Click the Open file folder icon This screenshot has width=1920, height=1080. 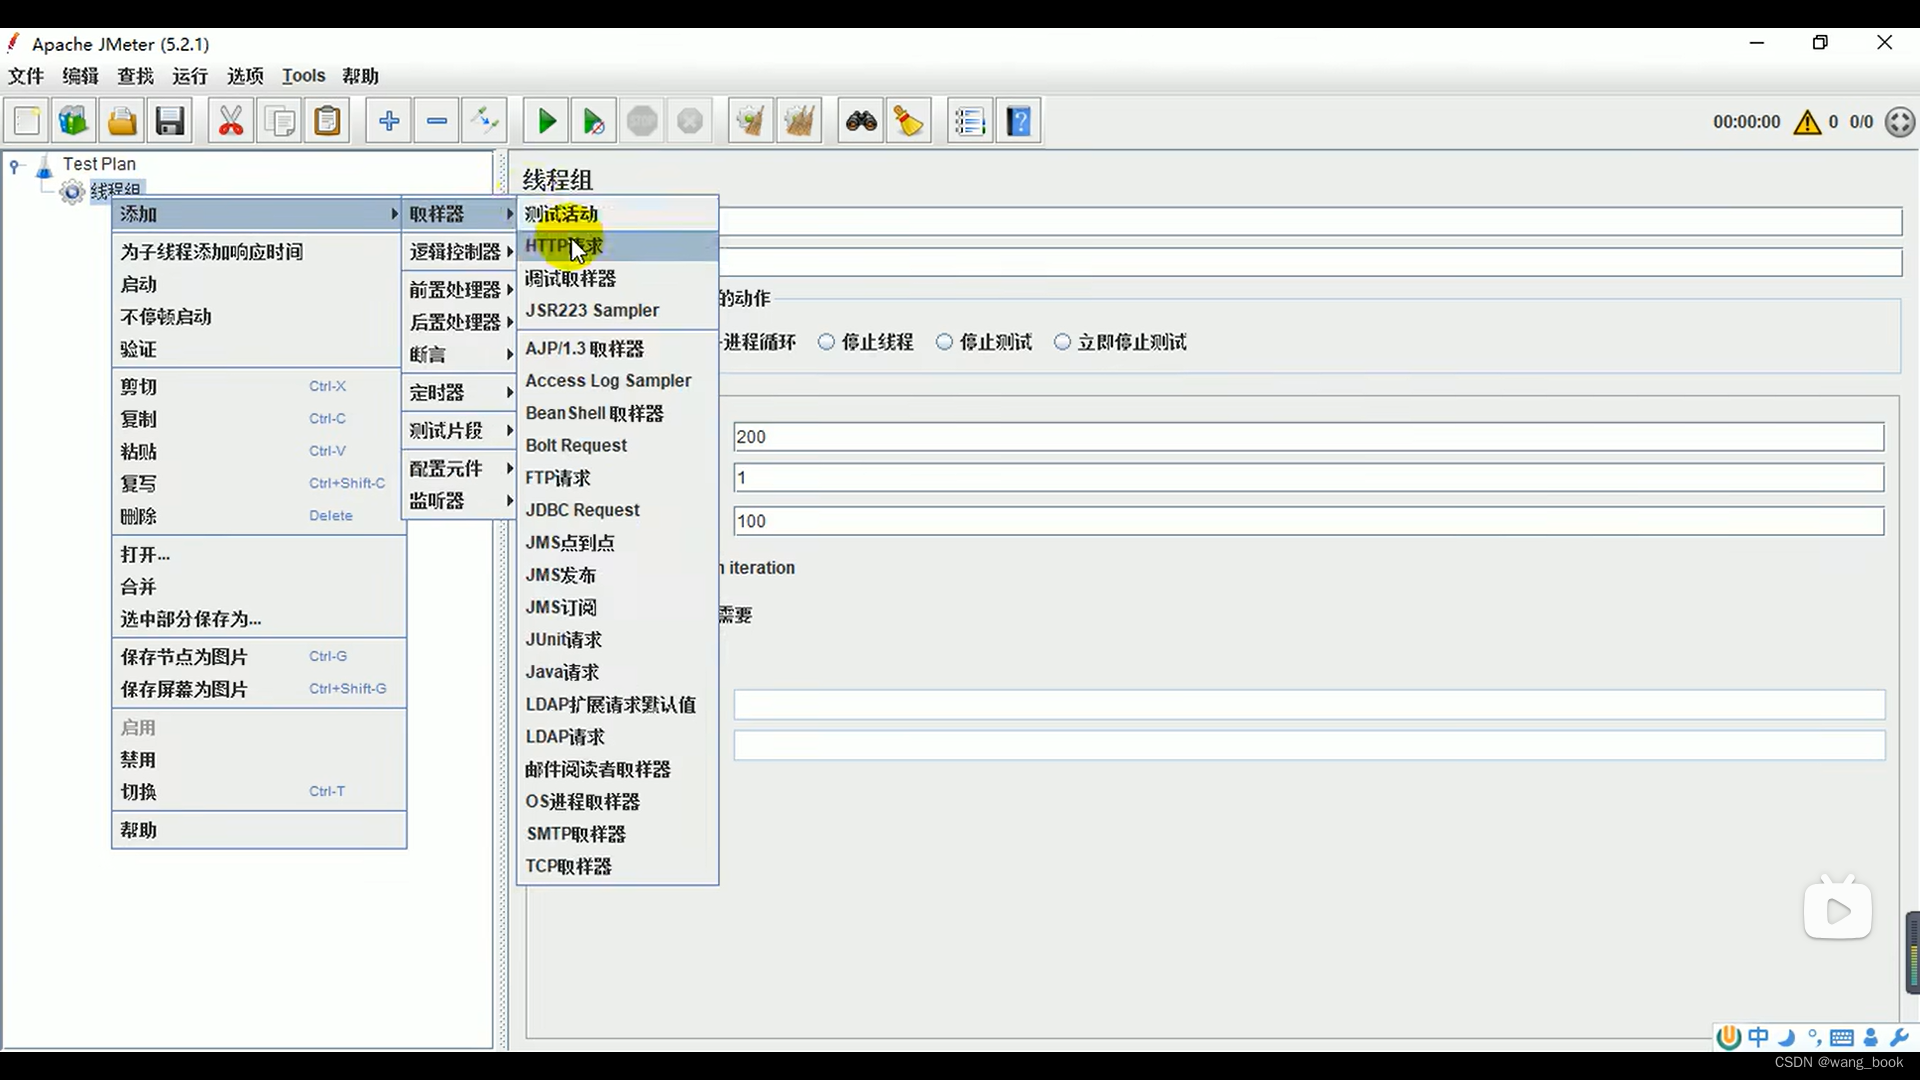122,122
